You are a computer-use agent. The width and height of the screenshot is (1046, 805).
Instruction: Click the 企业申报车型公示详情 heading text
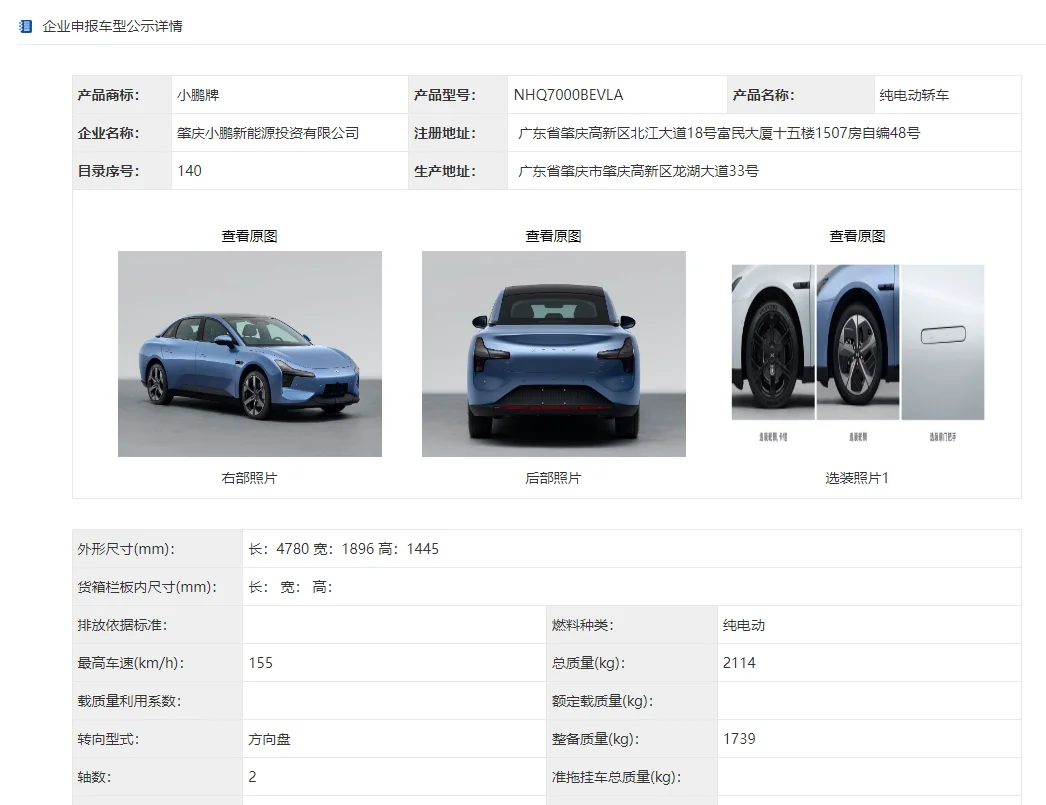[x=112, y=26]
